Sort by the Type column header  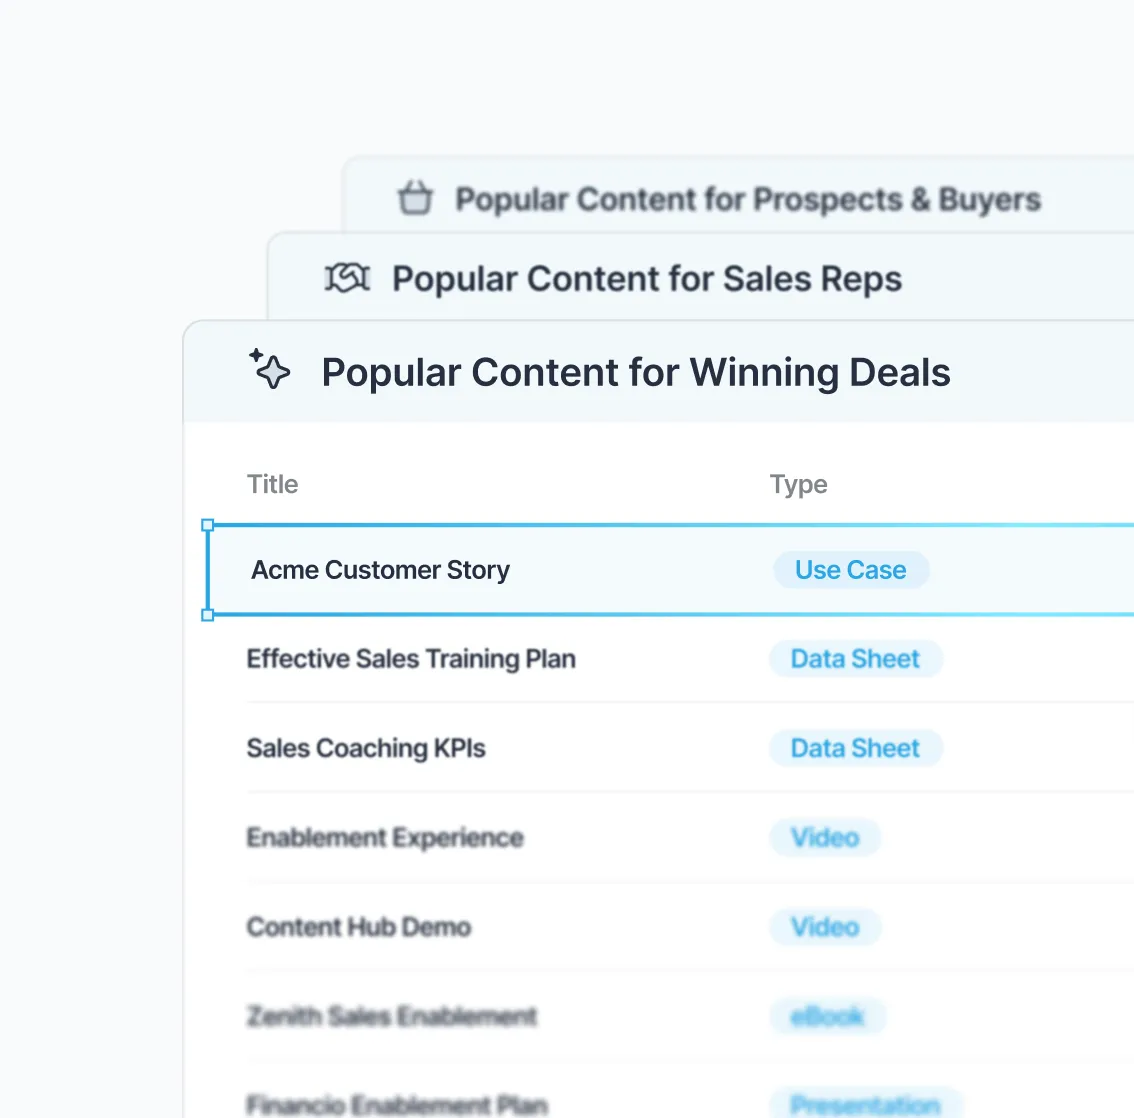[798, 485]
